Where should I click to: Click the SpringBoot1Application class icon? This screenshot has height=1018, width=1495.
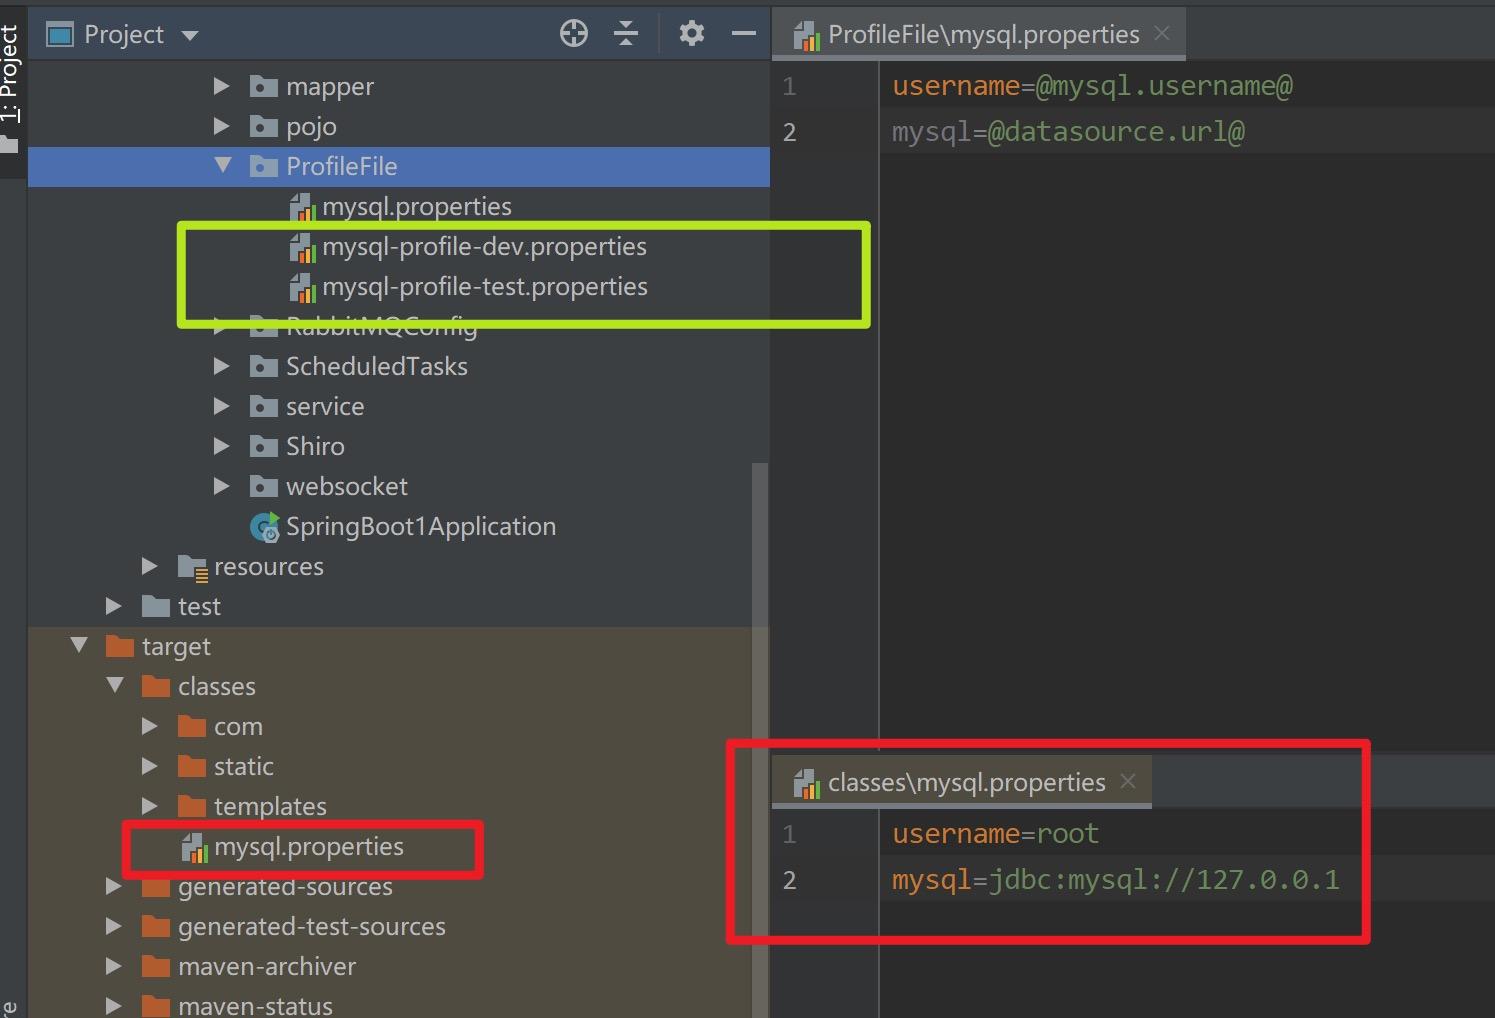[264, 527]
